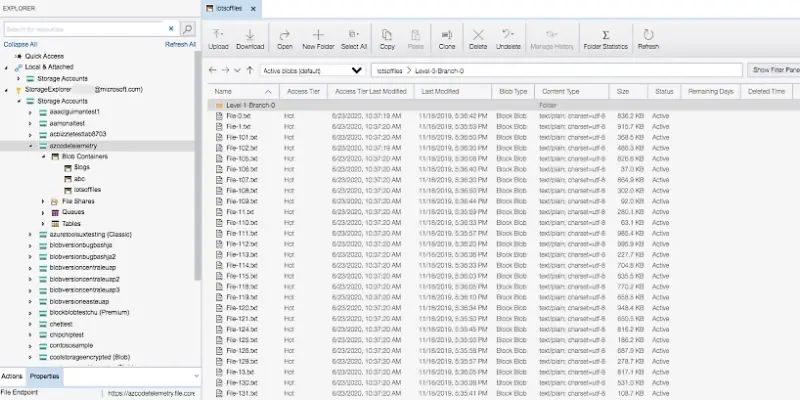
Task: Click lotsoffiles in the breadcrumb path
Action: 389,71
